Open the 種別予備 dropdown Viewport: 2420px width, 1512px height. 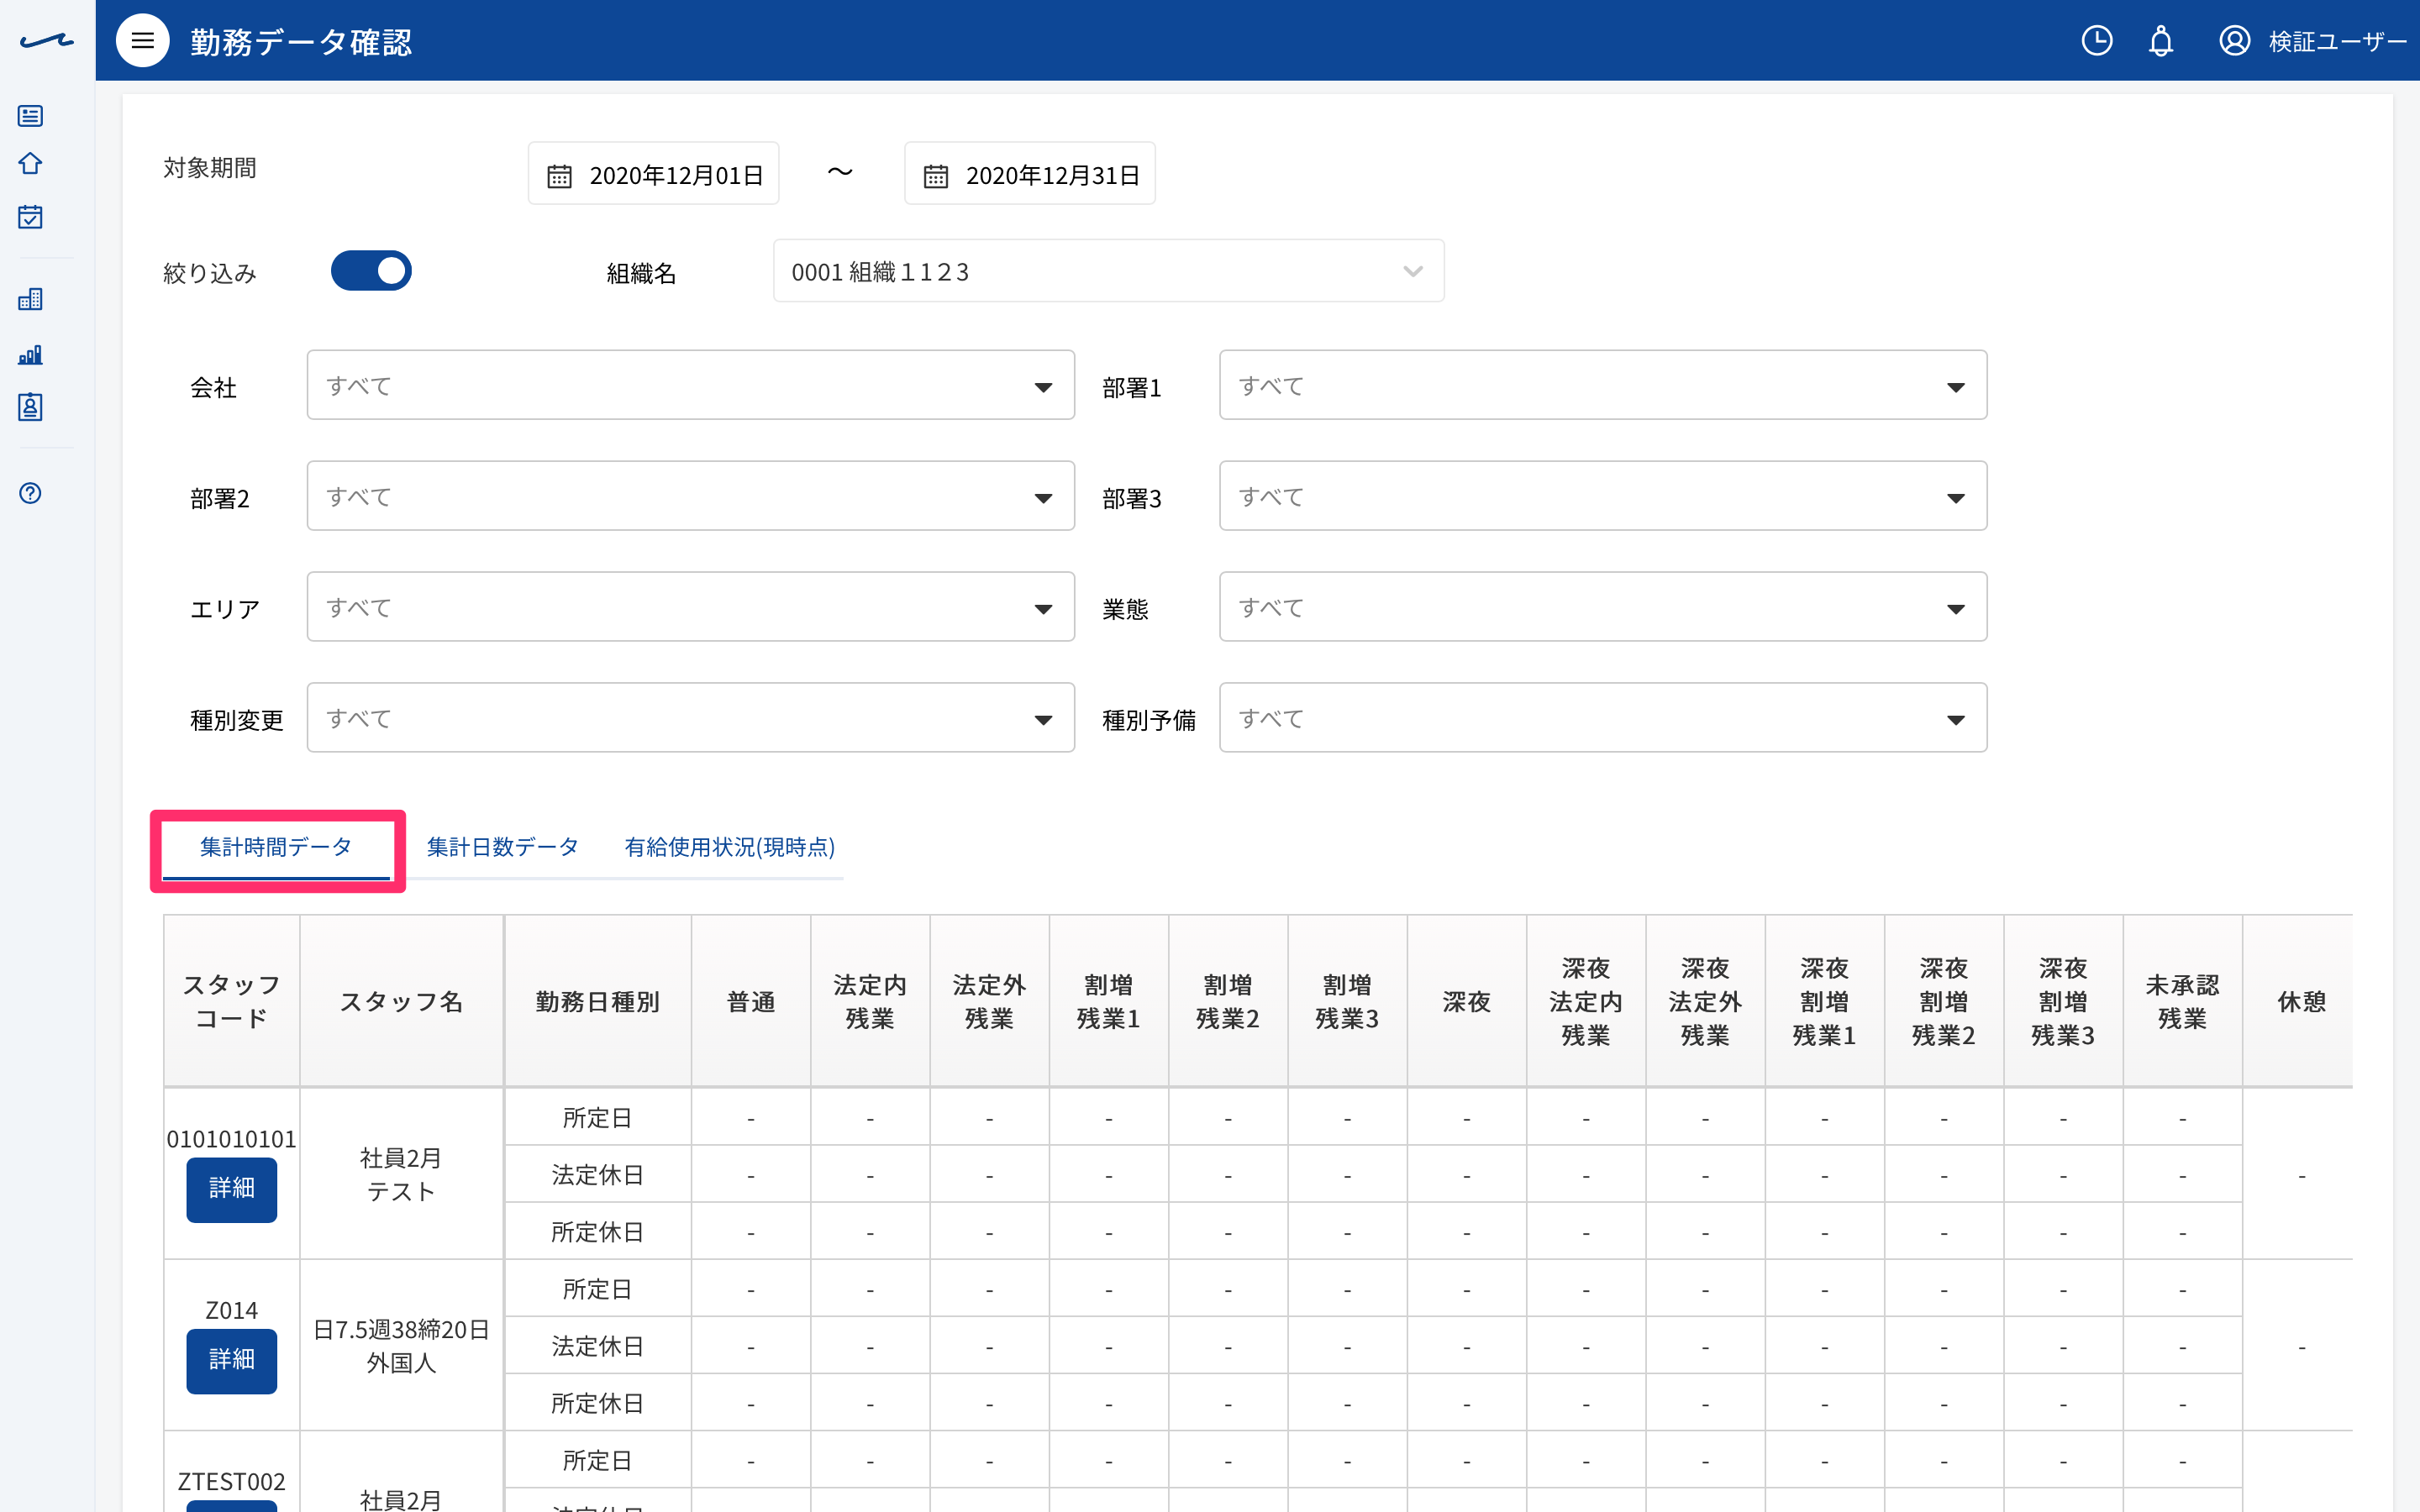pos(1603,718)
